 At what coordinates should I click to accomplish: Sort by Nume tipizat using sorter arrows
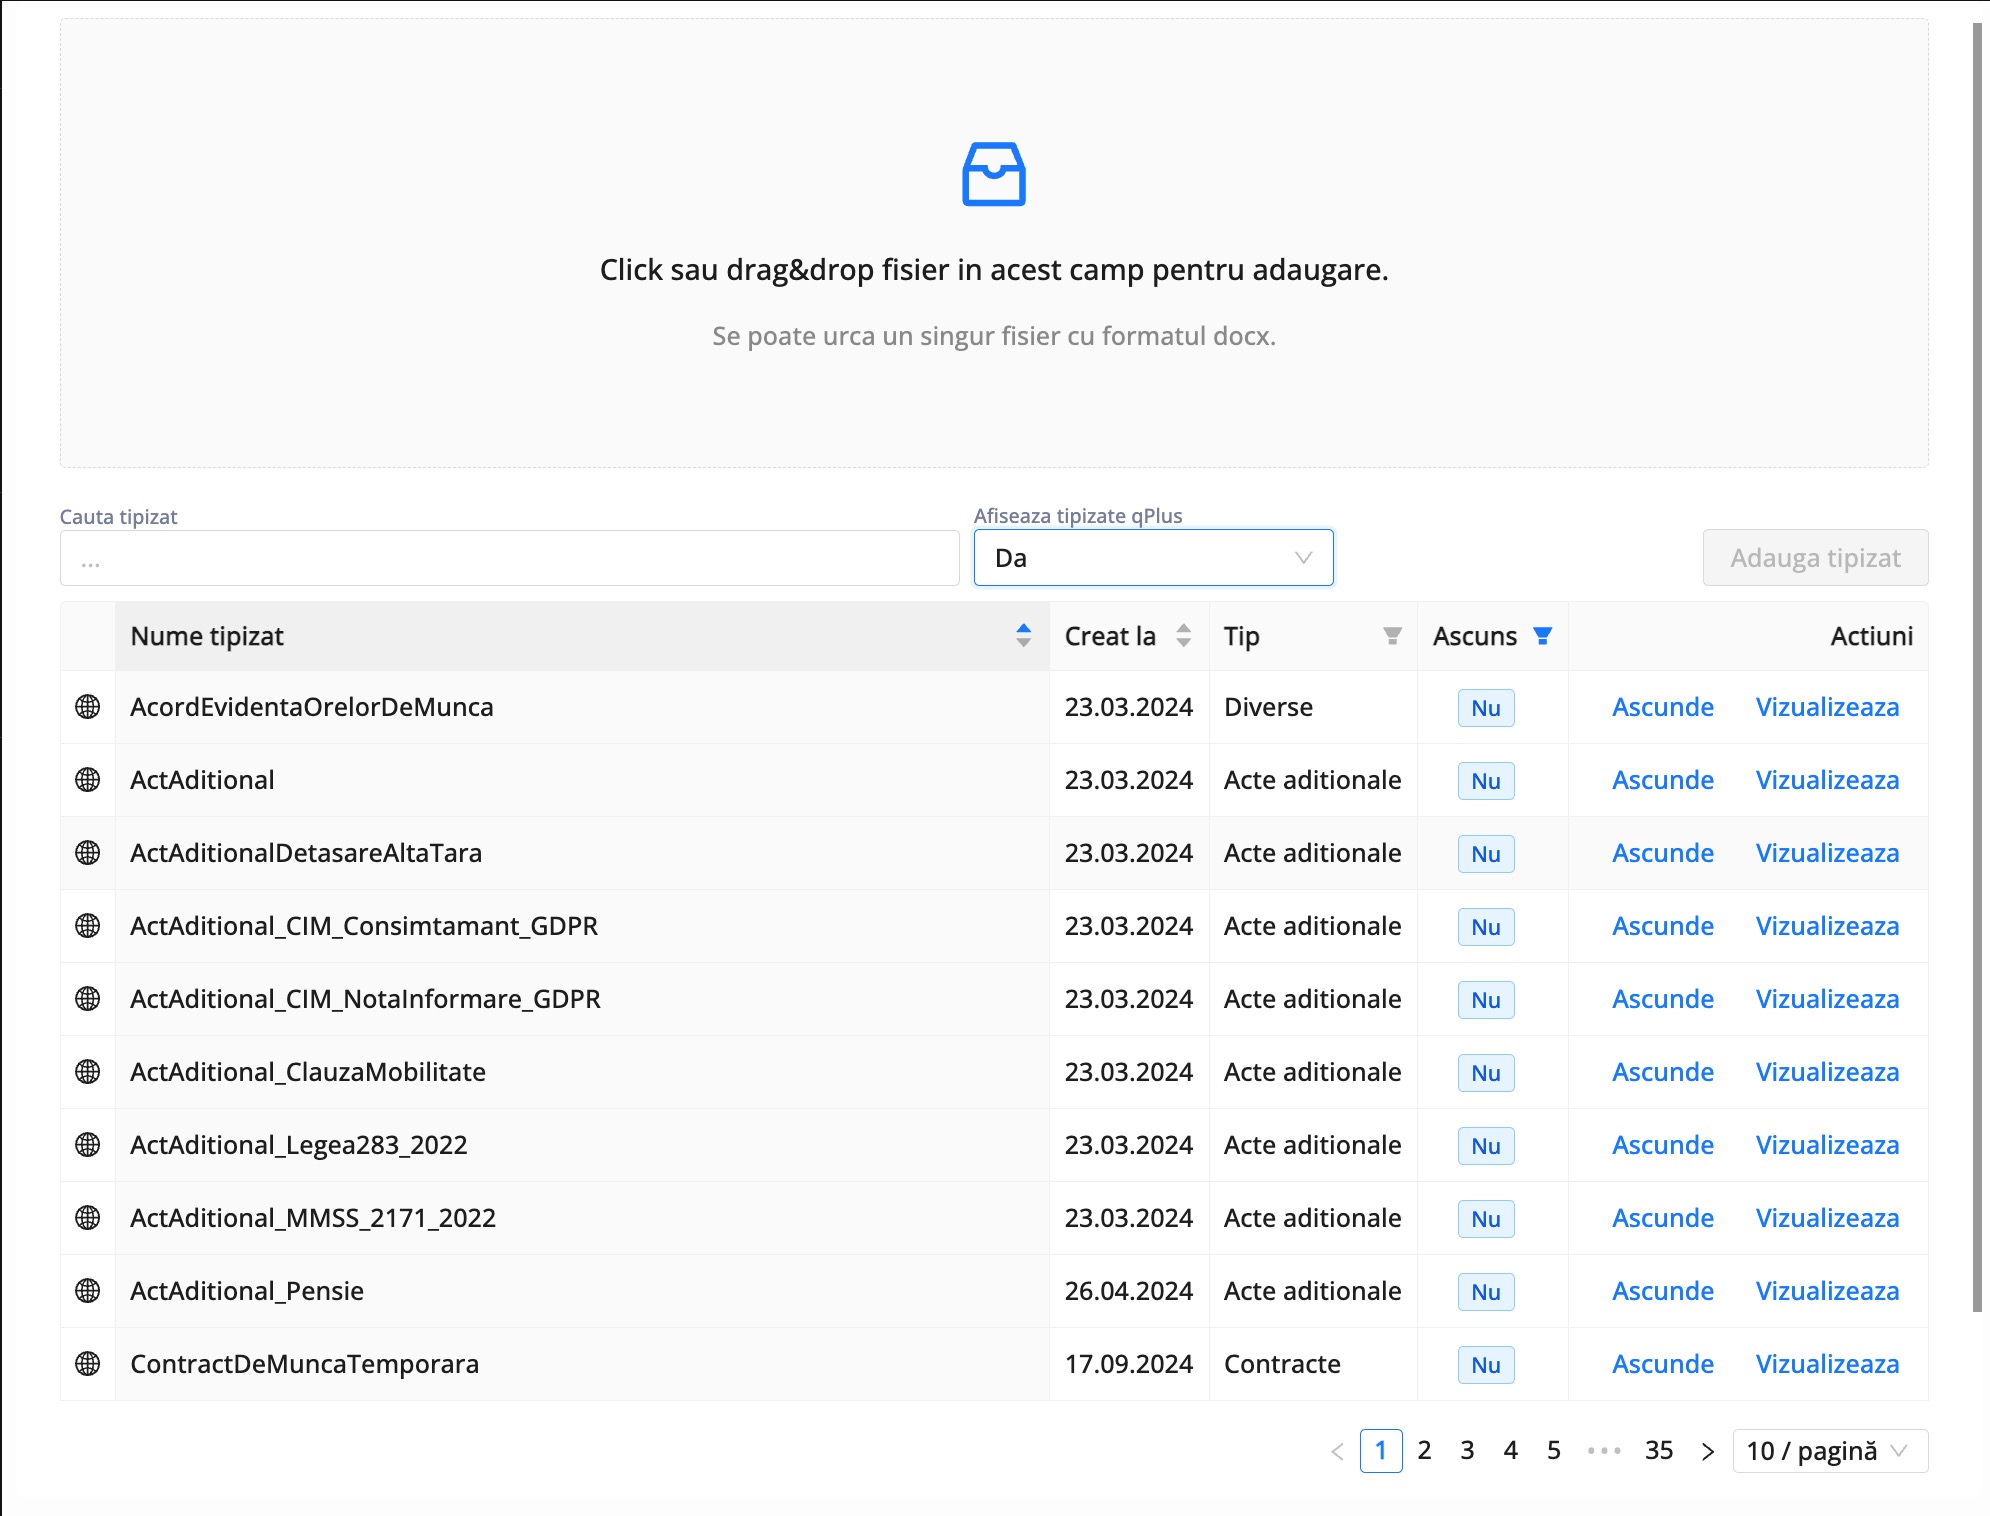pos(1023,636)
